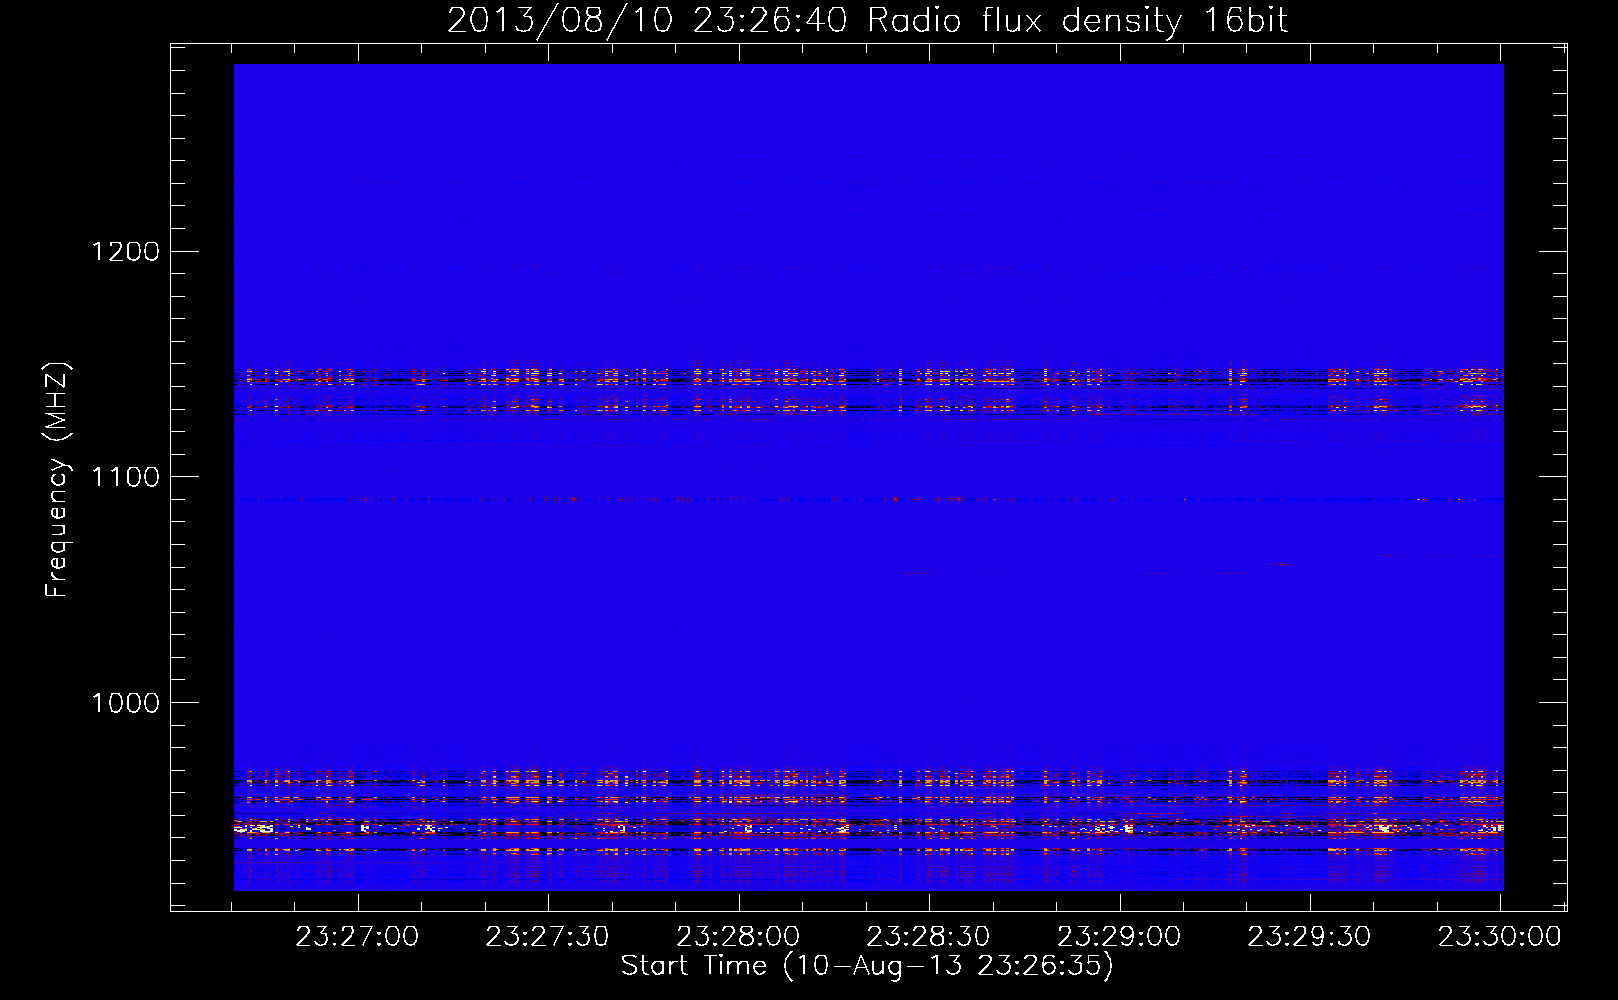Click the plot title '2013/08/10 23:26:40 Radio flux density 16bit'
Screen dimensions: 1618x1000
pos(867,20)
